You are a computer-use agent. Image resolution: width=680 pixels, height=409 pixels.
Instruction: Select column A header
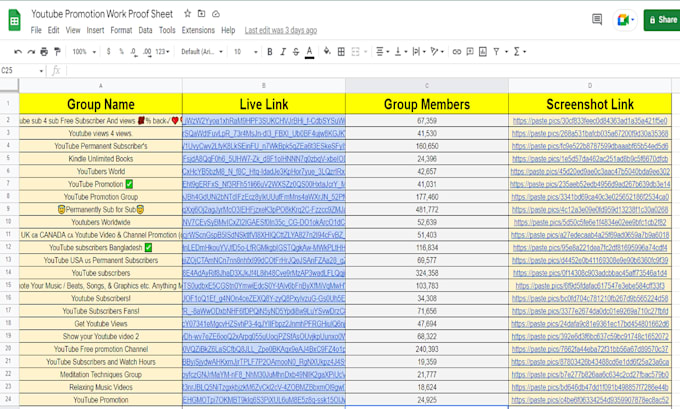pyautogui.click(x=101, y=85)
